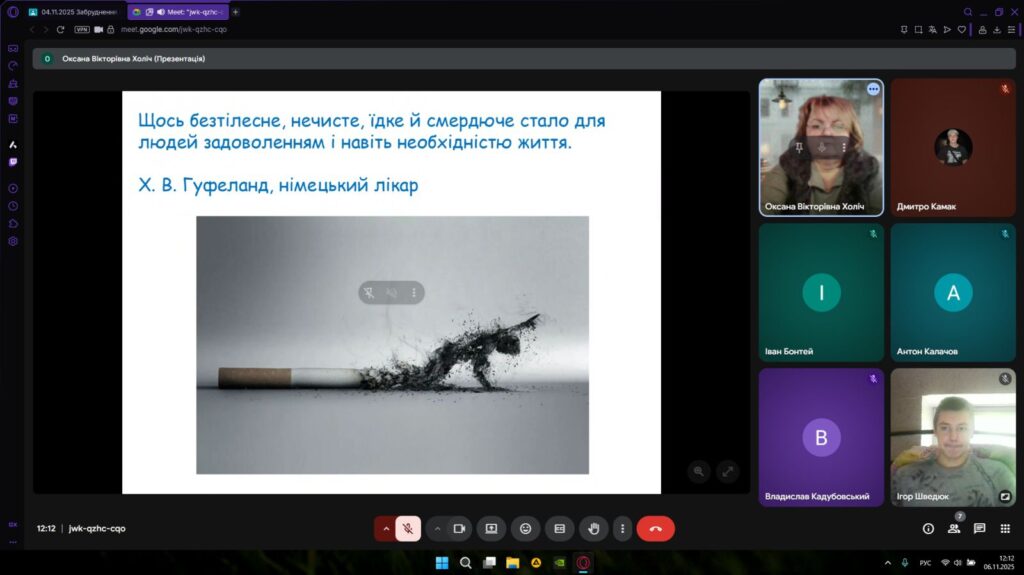The image size is (1024, 575).
Task: Open File Explorer from the taskbar
Action: (x=512, y=563)
